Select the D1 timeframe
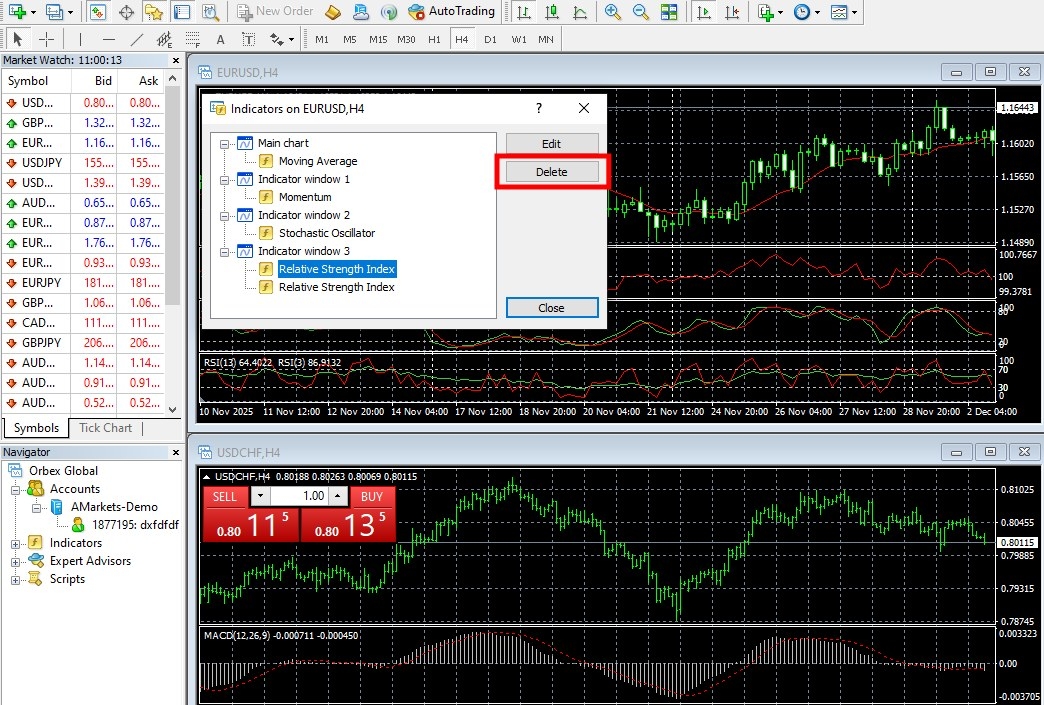 490,39
